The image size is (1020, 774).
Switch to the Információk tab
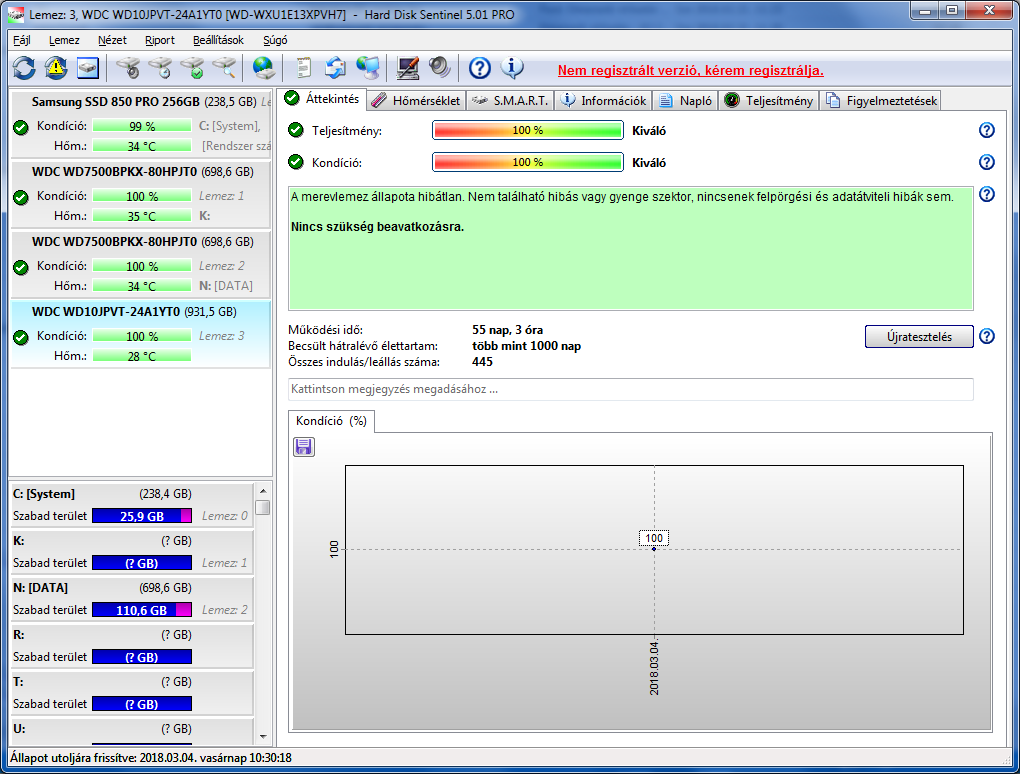point(604,101)
